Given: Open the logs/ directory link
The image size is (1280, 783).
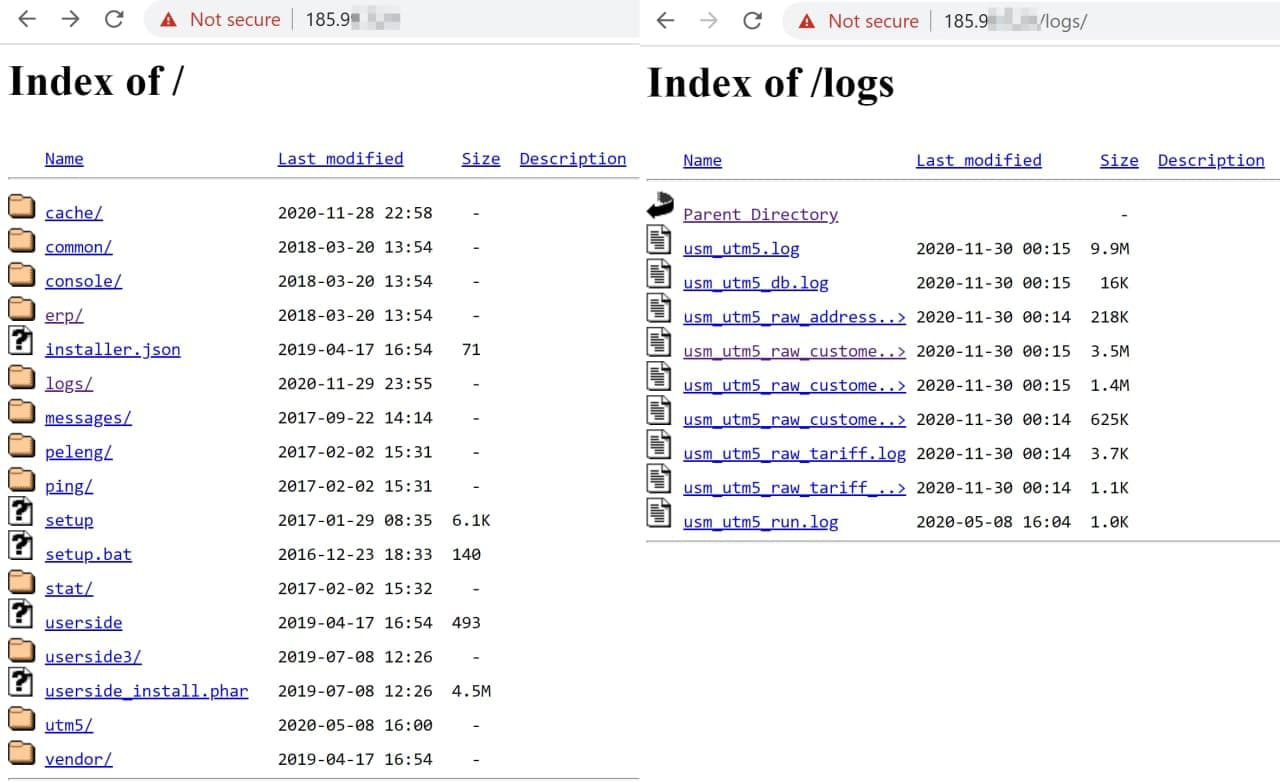Looking at the screenshot, I should pos(69,383).
